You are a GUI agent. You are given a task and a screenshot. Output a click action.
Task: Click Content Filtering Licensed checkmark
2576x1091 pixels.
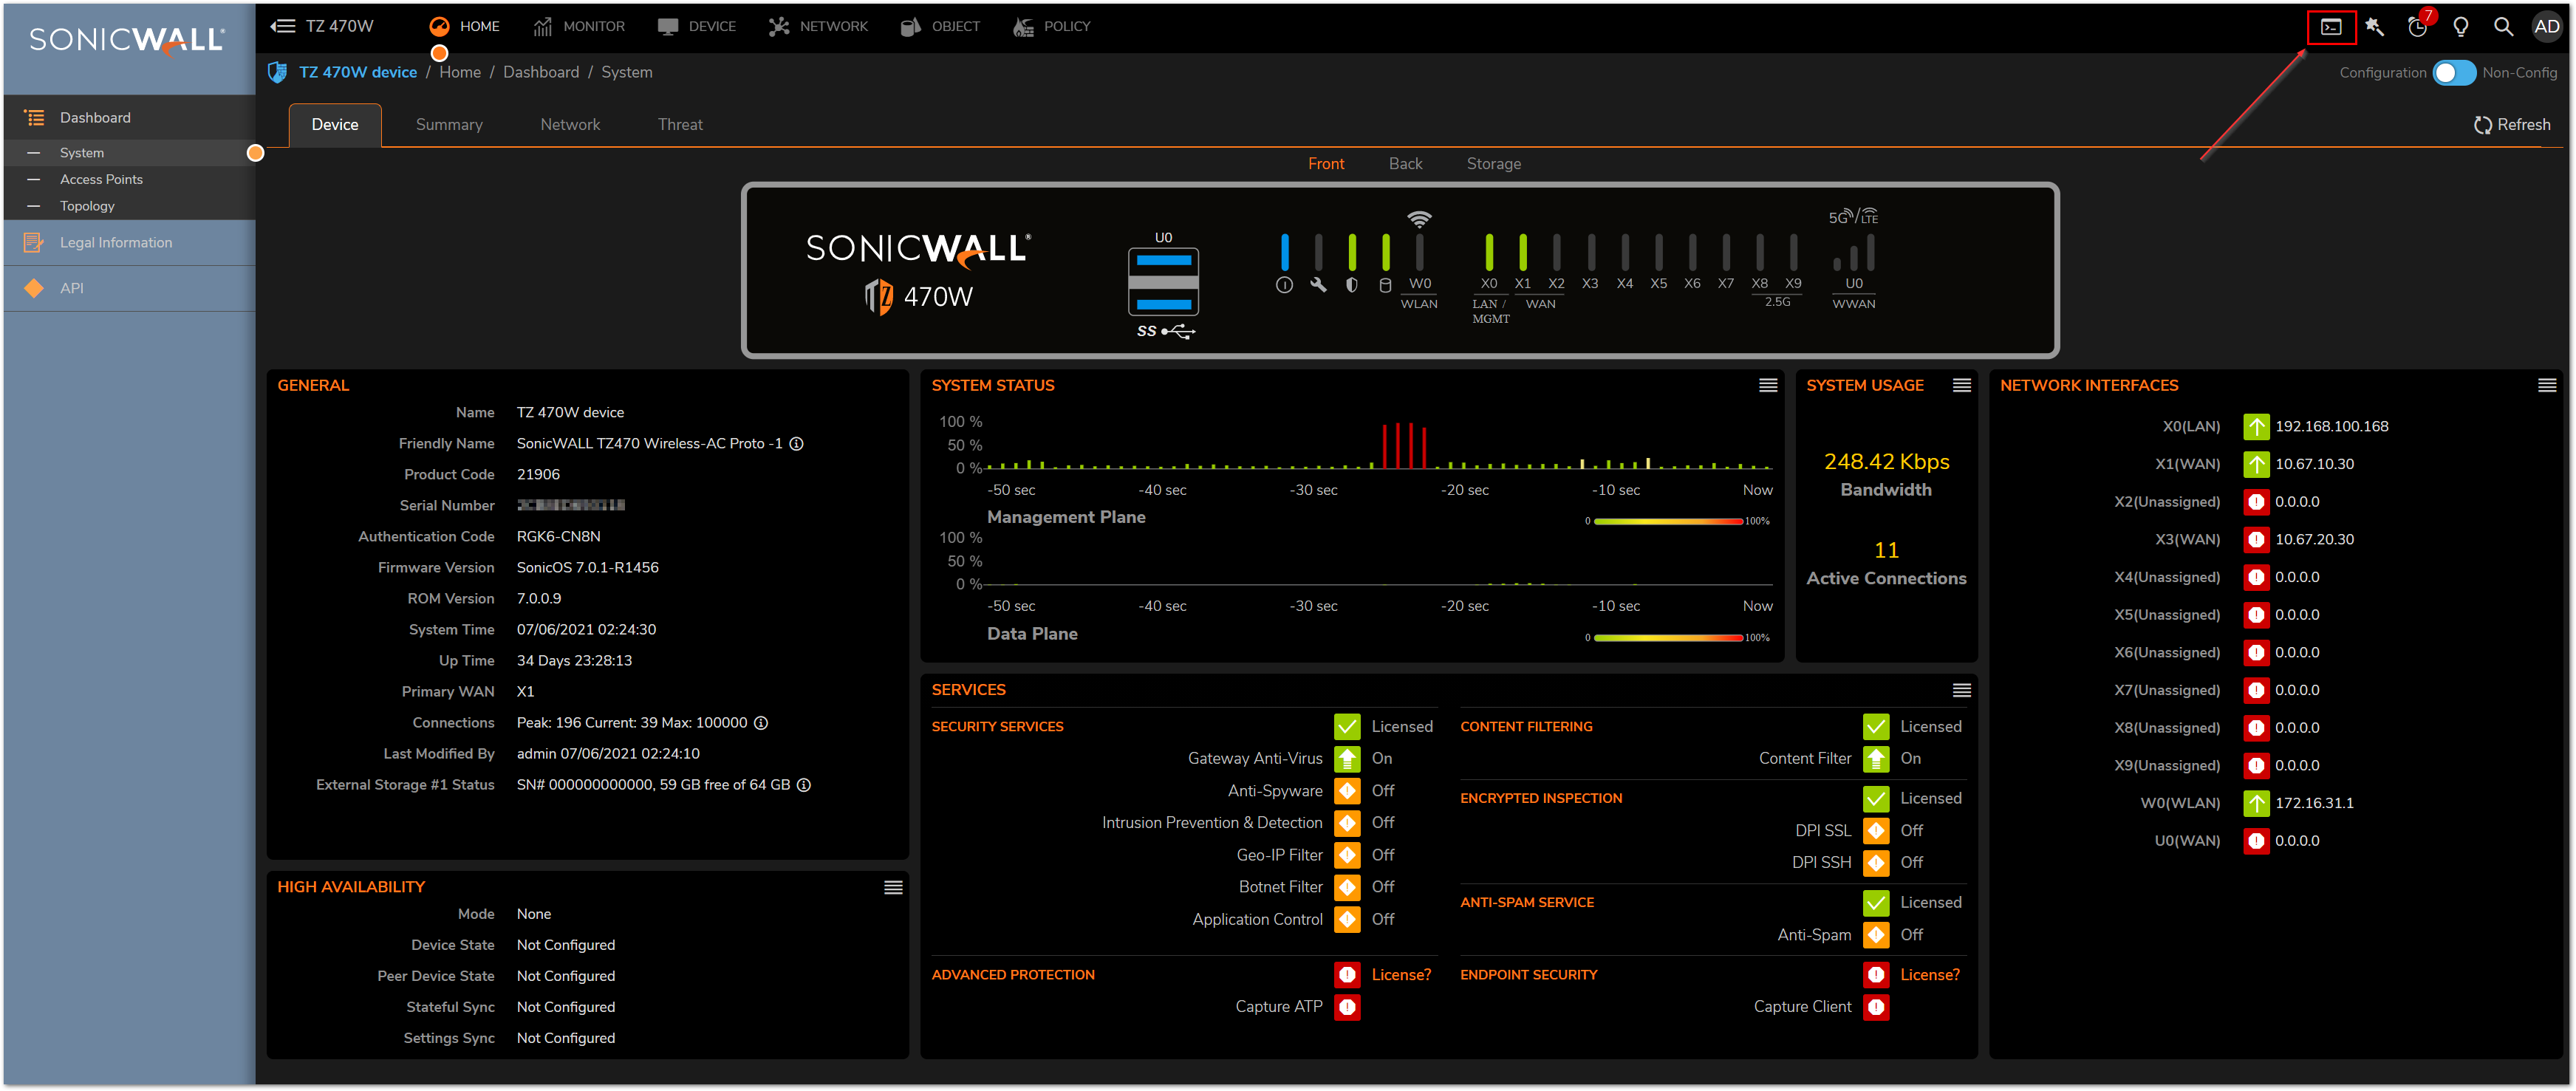point(1876,727)
